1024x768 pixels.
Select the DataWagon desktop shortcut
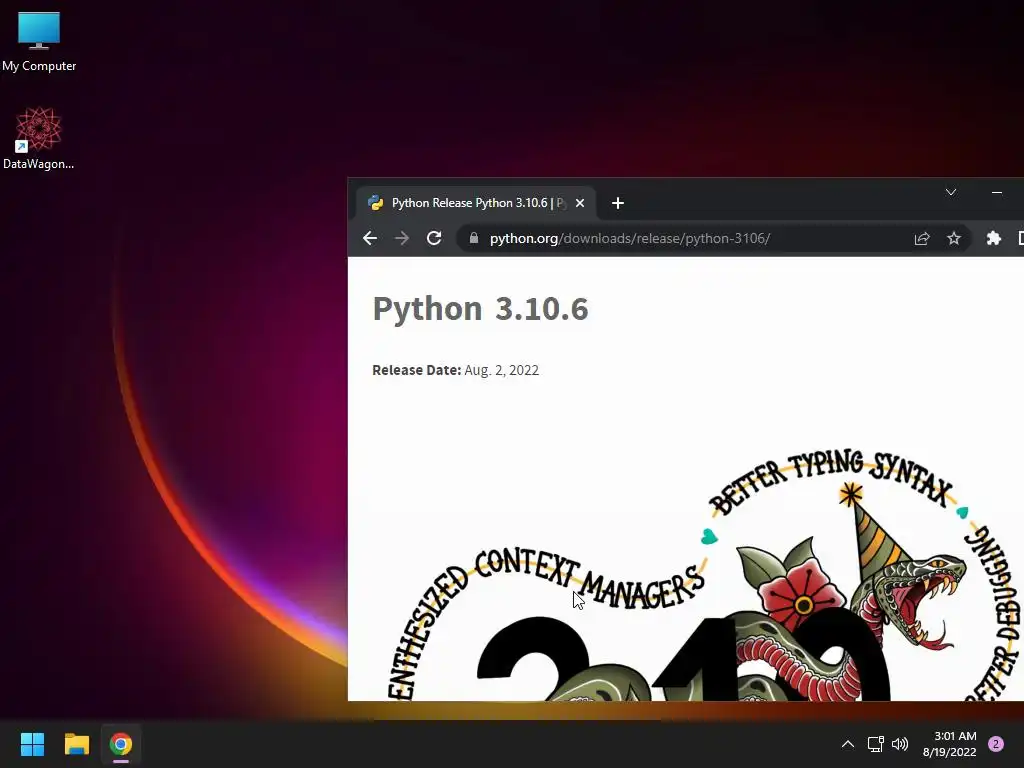point(39,138)
